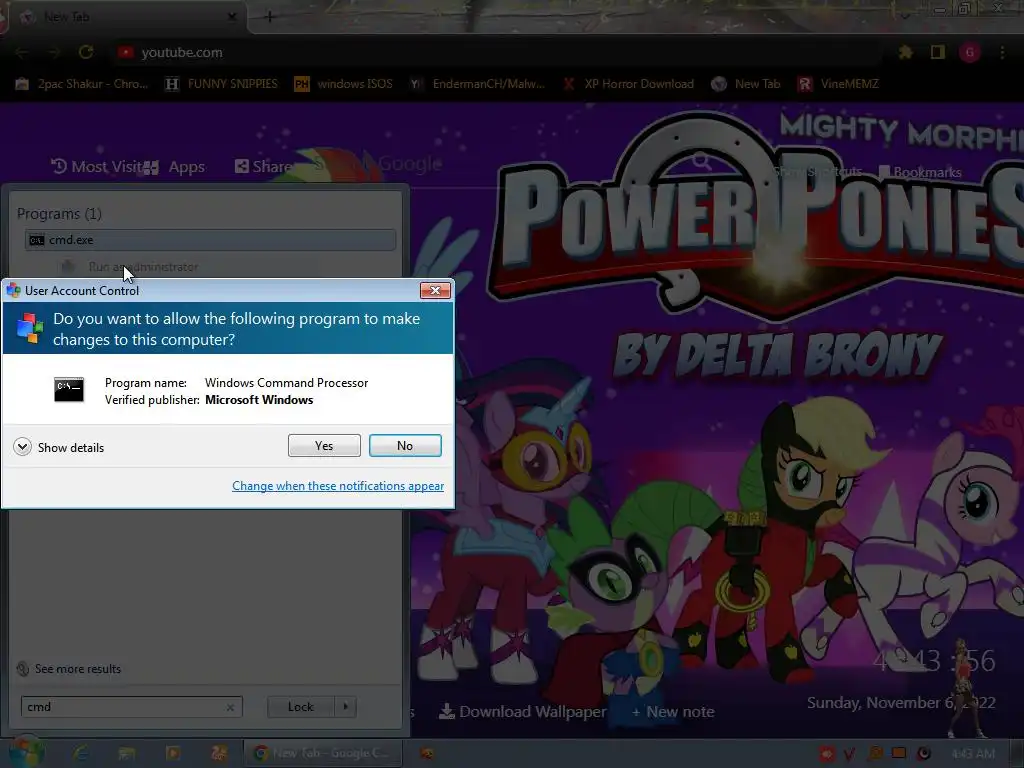The image size is (1024, 768).
Task: Open 'Change when these notifications appear' link
Action: point(338,486)
